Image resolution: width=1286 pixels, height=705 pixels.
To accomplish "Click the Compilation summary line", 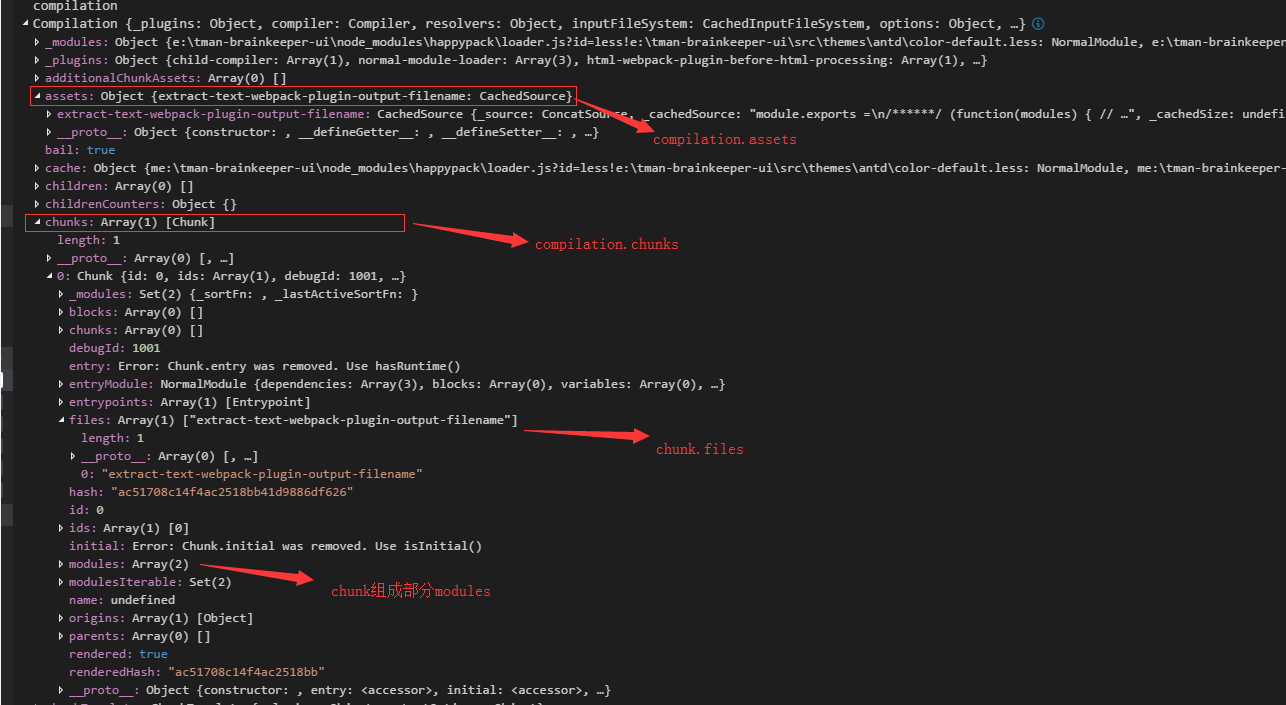I will click(530, 24).
